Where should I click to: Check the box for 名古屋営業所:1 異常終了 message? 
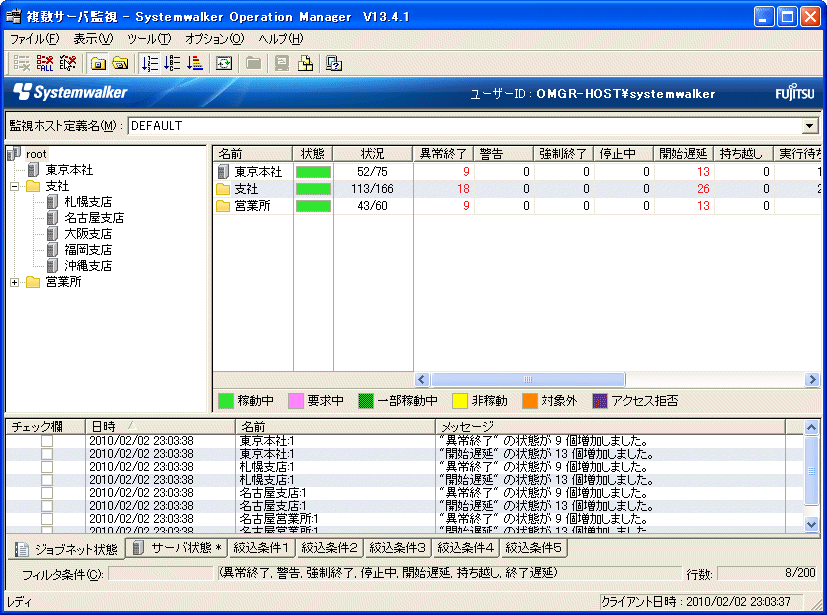click(x=47, y=519)
